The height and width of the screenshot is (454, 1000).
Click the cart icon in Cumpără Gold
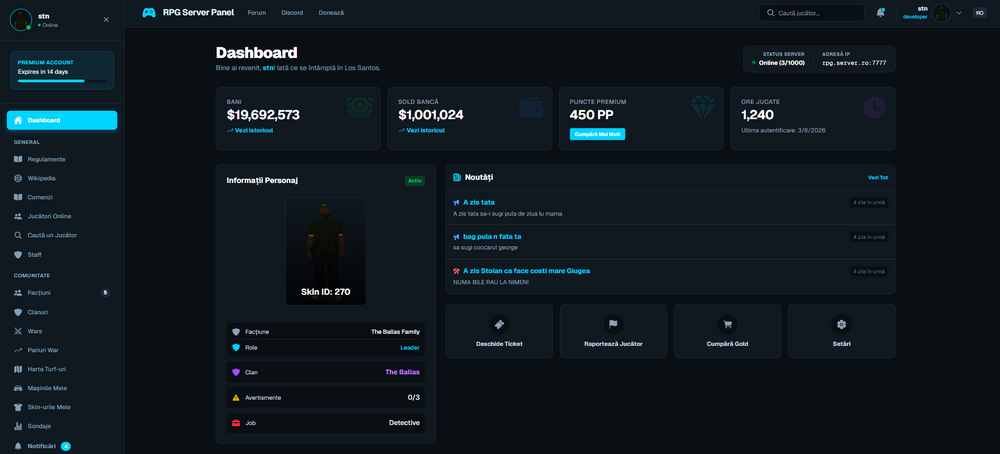pyautogui.click(x=727, y=325)
